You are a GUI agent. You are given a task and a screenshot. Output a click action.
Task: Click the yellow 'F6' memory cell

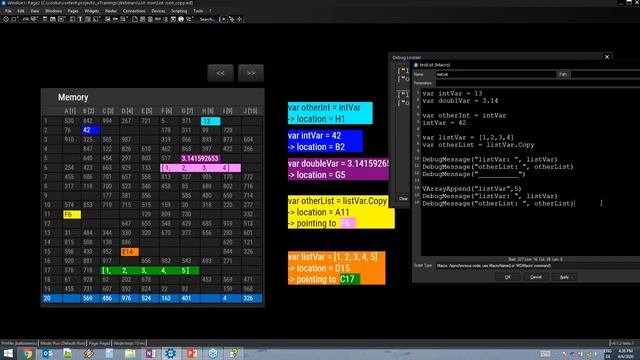coord(72,214)
